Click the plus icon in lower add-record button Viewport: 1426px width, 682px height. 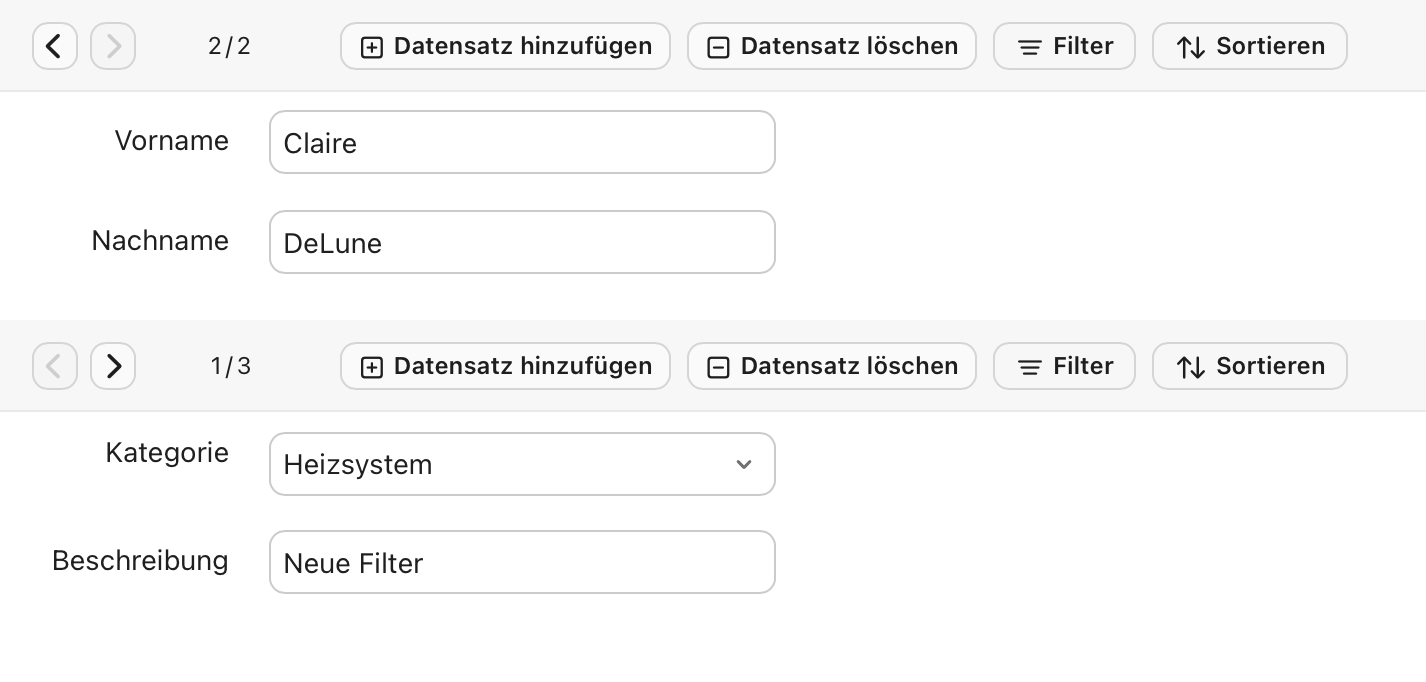372,368
